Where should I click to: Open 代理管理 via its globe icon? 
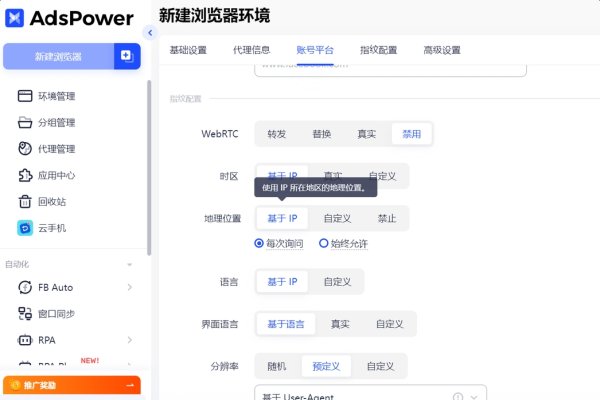[25, 149]
